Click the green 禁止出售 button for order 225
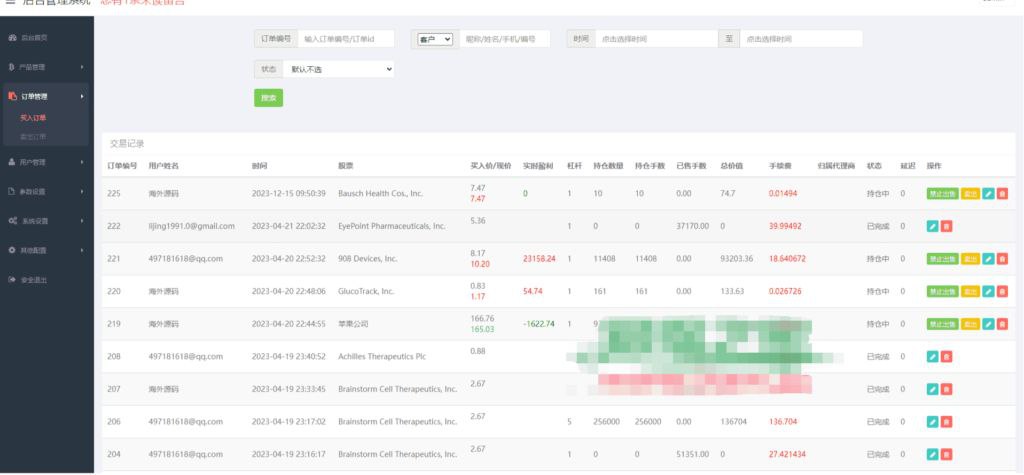 [942, 193]
